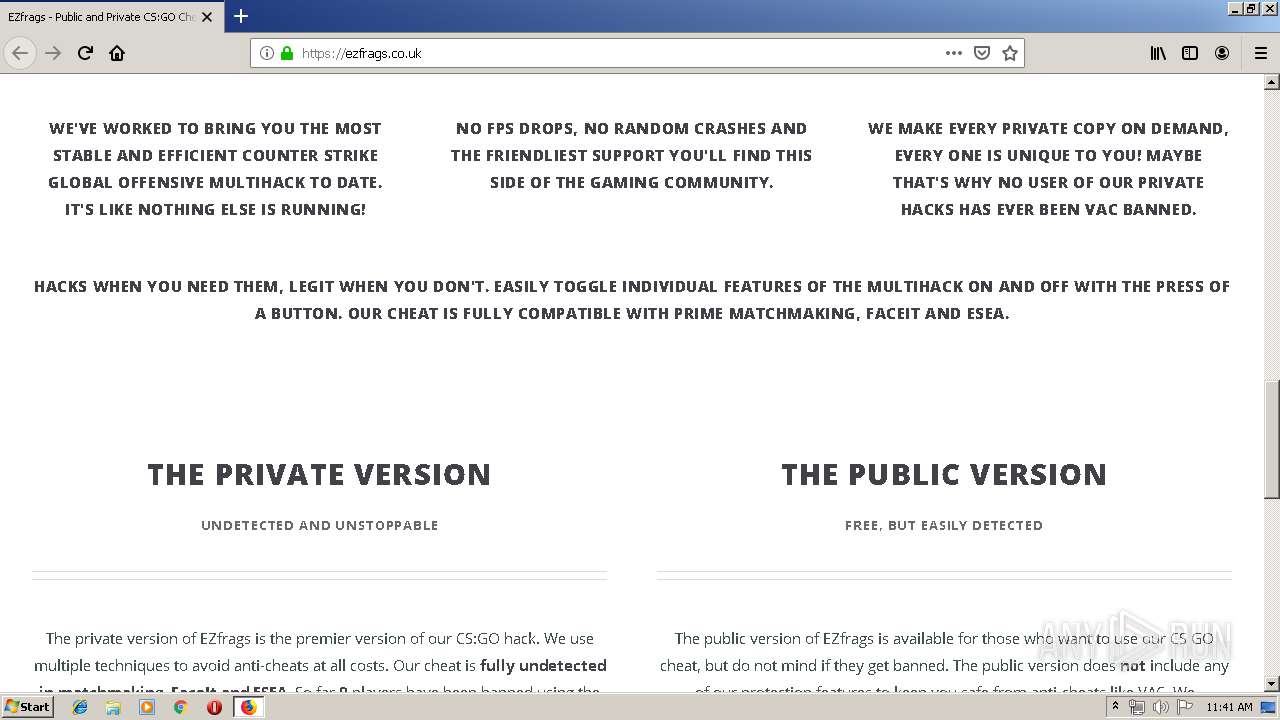Open the Opera taskbar icon
1280x720 pixels.
(214, 707)
